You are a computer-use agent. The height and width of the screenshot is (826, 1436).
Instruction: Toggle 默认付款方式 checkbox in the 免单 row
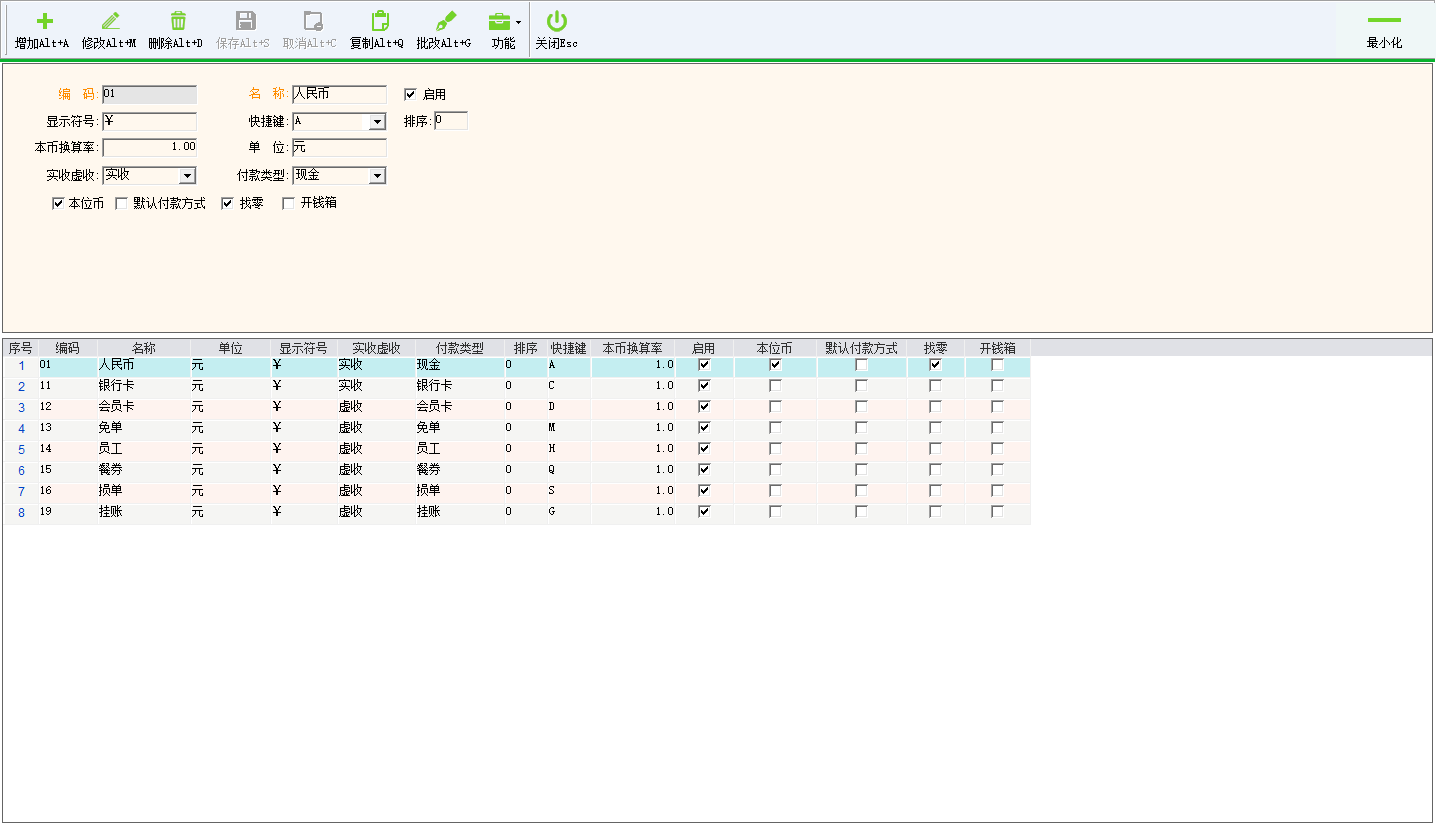(x=861, y=428)
